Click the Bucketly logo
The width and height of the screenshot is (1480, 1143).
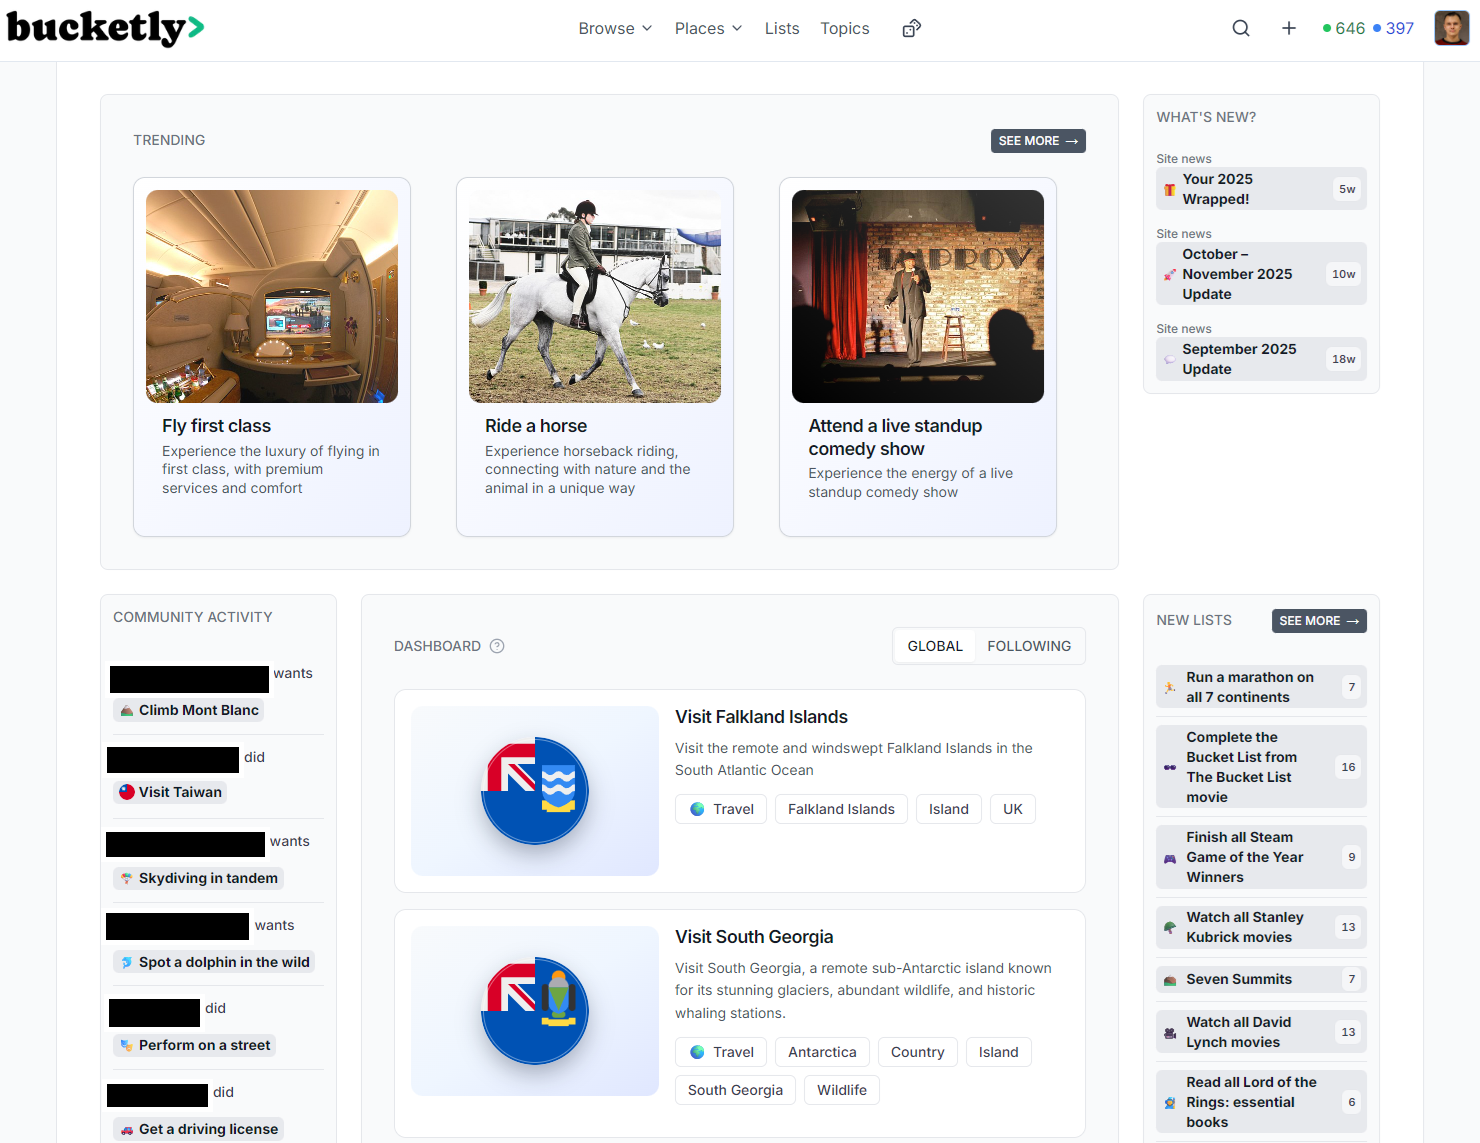point(105,28)
